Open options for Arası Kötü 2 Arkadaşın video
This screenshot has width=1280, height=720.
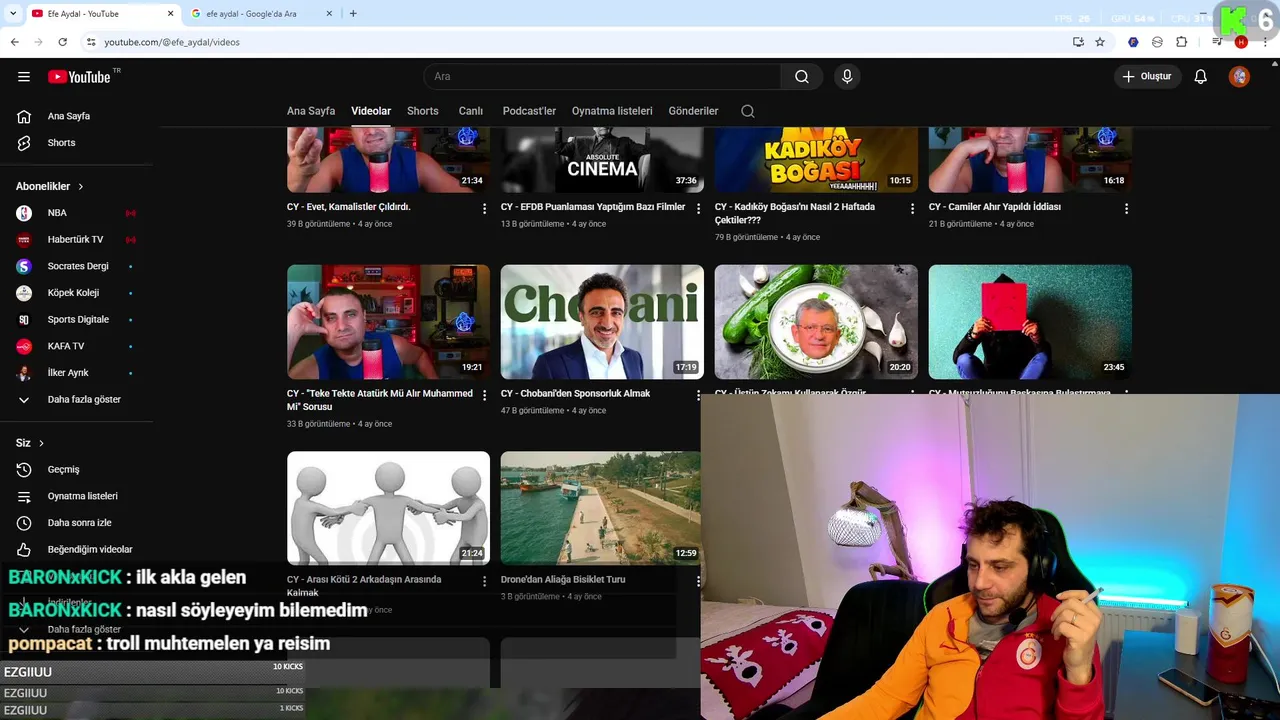[485, 582]
